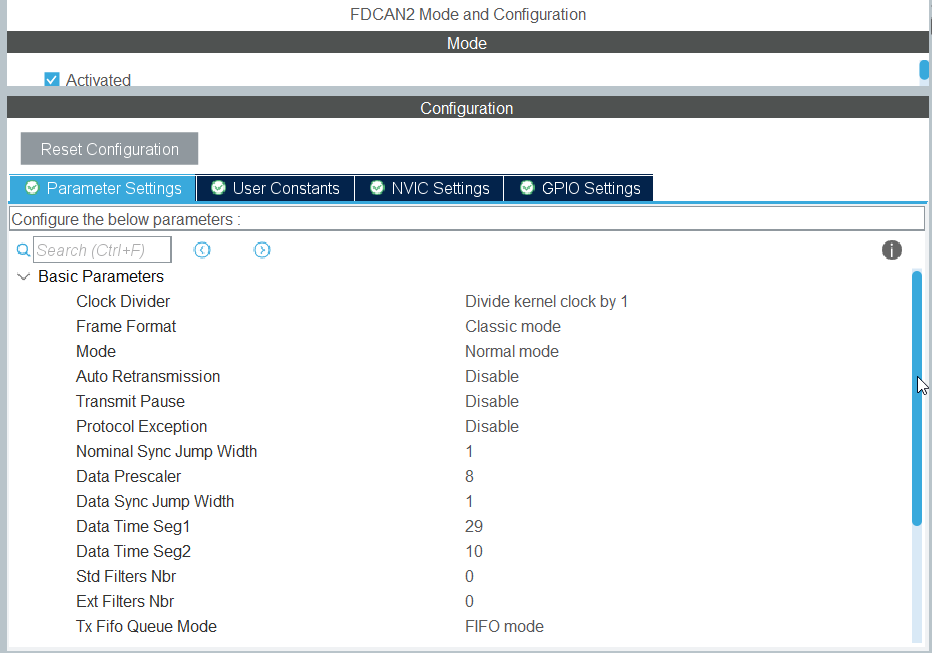
Task: Select the Data Time Seg1 label
Action: [133, 526]
